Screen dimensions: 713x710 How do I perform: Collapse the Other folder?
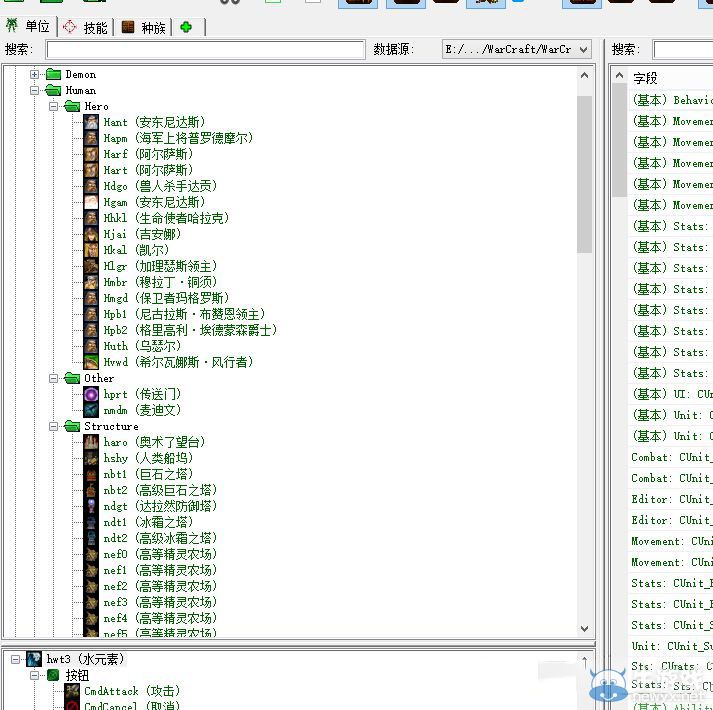coord(54,378)
